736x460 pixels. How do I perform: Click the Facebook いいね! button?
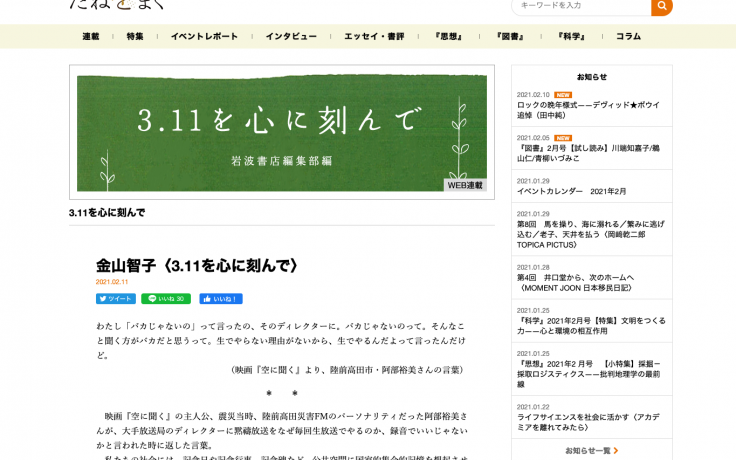[x=221, y=299]
